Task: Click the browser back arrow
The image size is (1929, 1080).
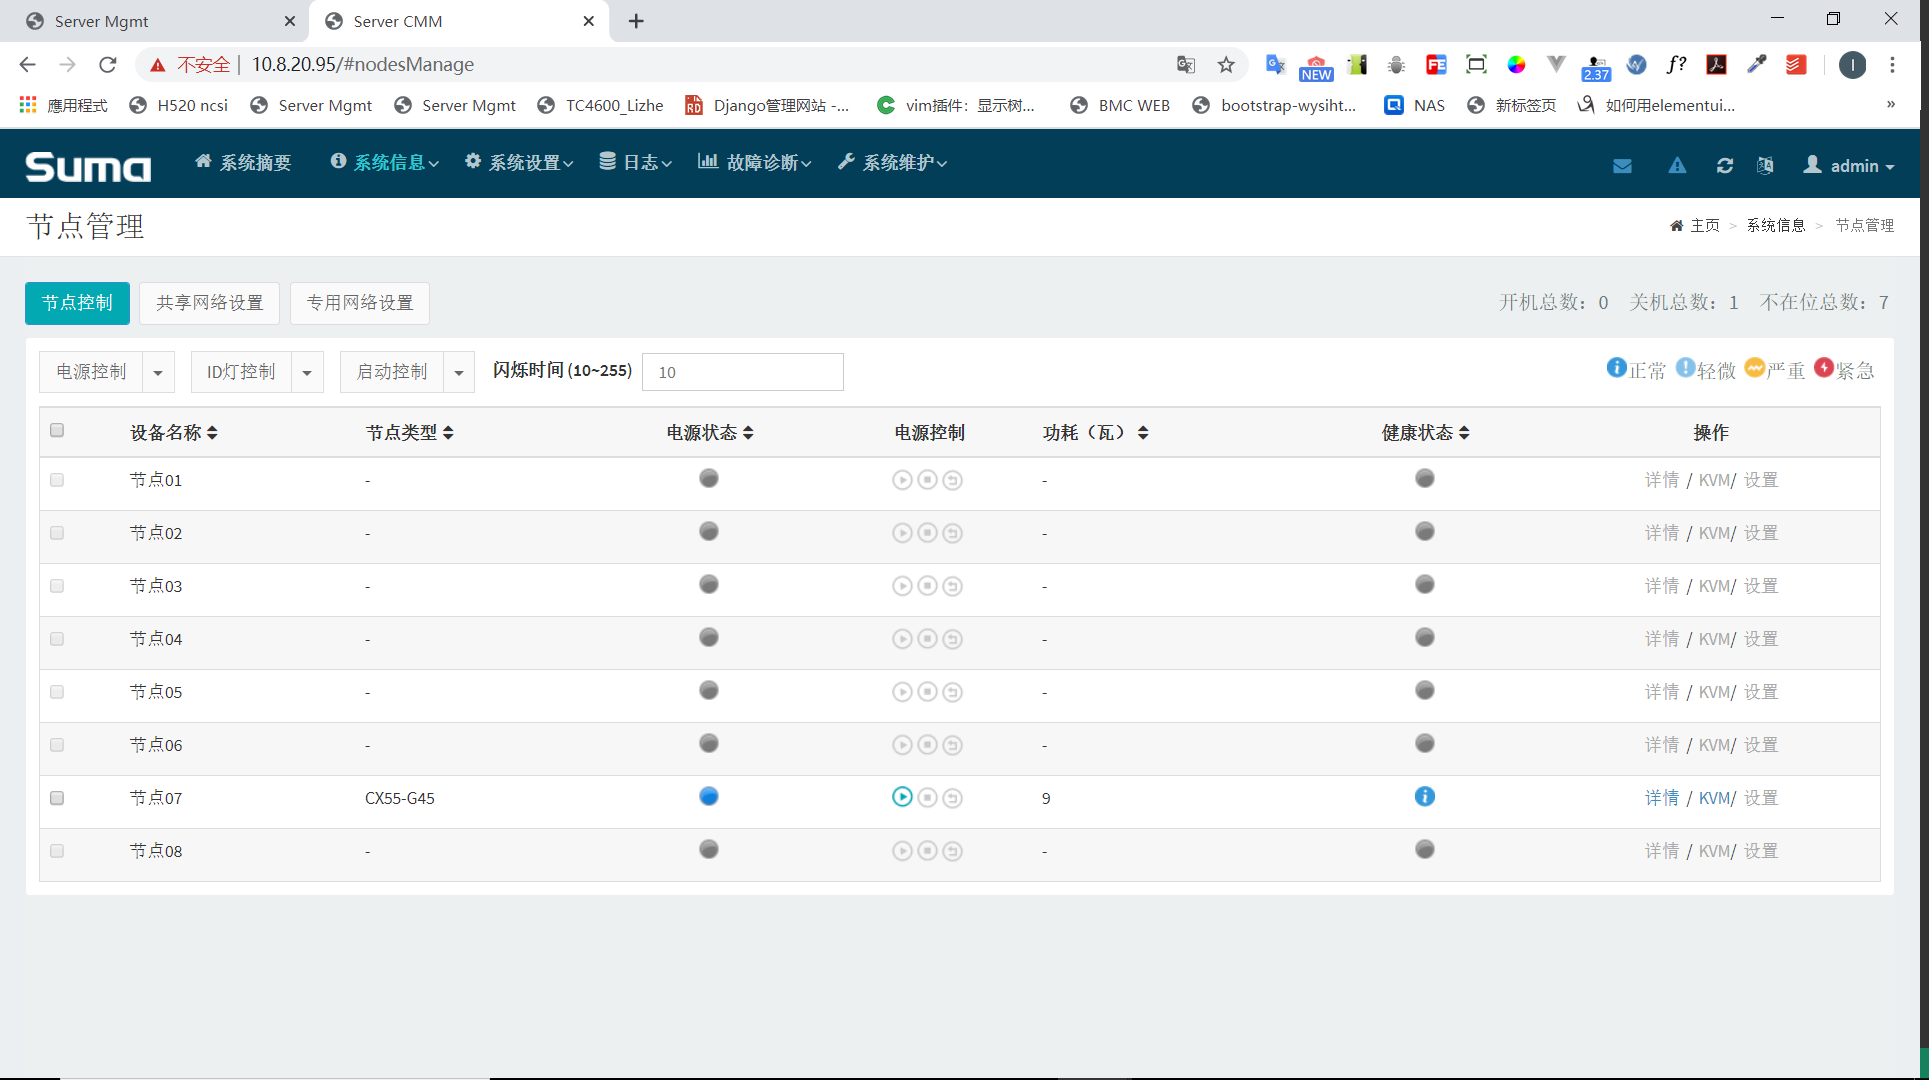Action: click(27, 65)
